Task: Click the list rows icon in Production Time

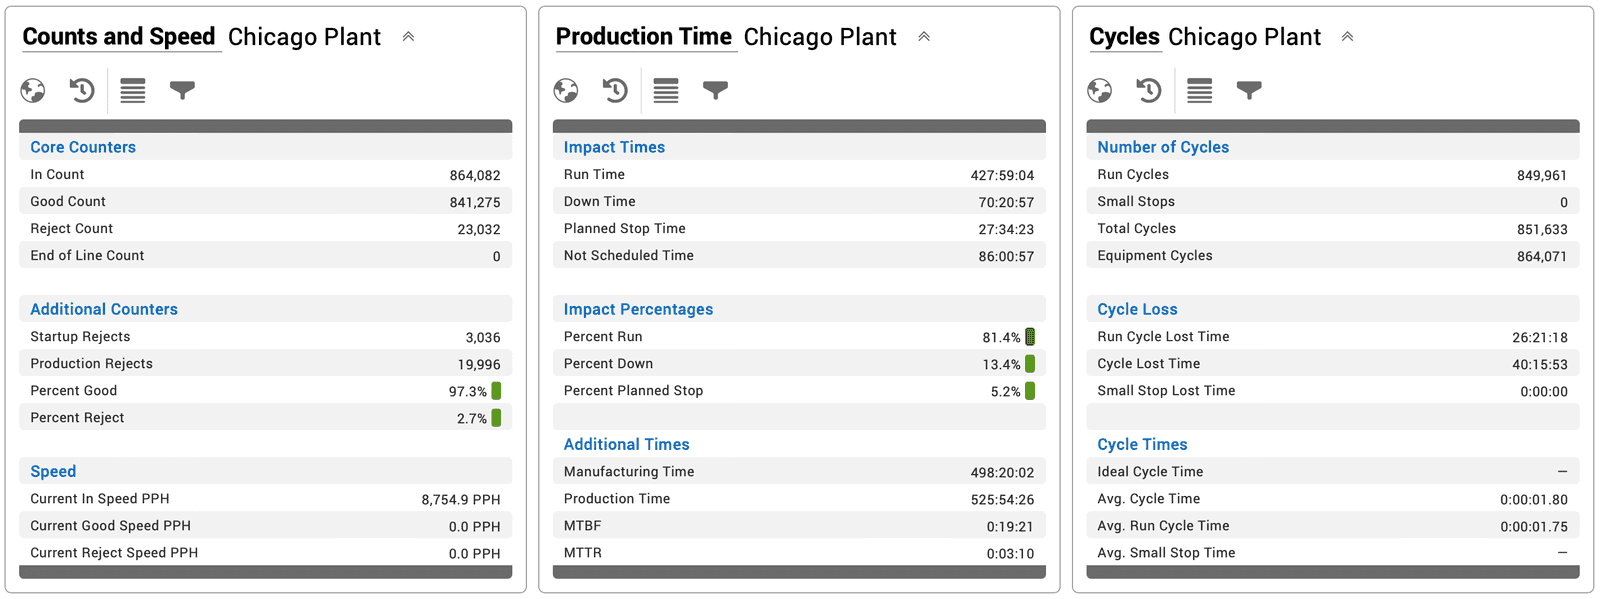Action: coord(666,91)
